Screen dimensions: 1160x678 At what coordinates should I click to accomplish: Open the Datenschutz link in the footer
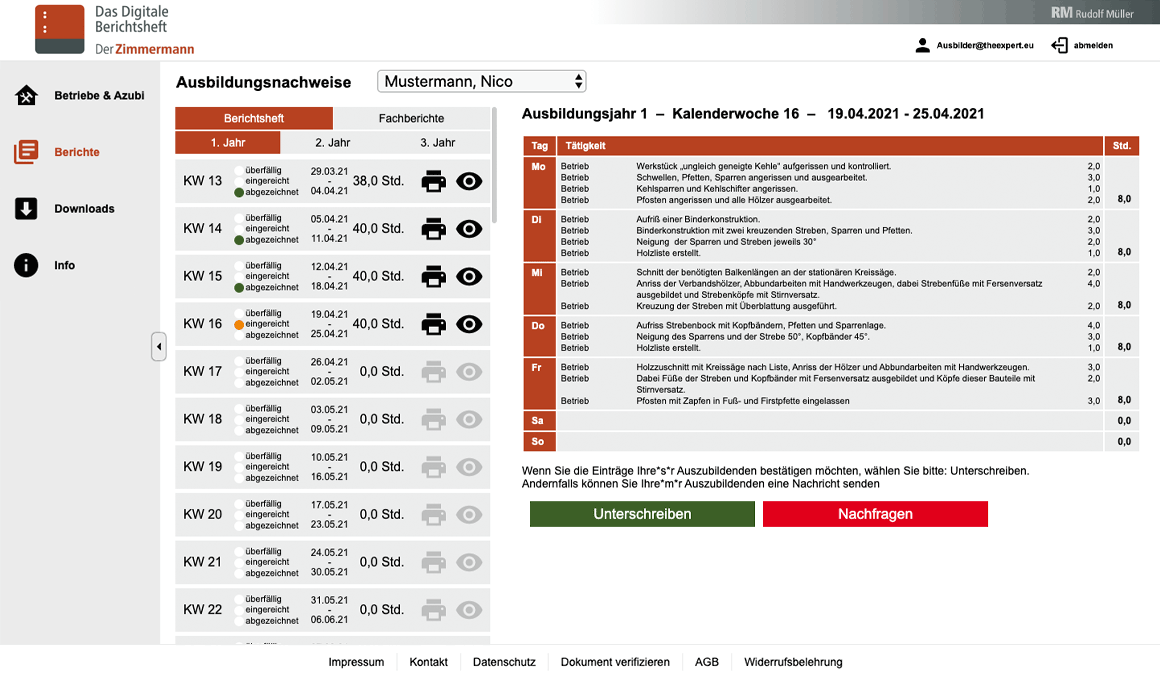(504, 662)
